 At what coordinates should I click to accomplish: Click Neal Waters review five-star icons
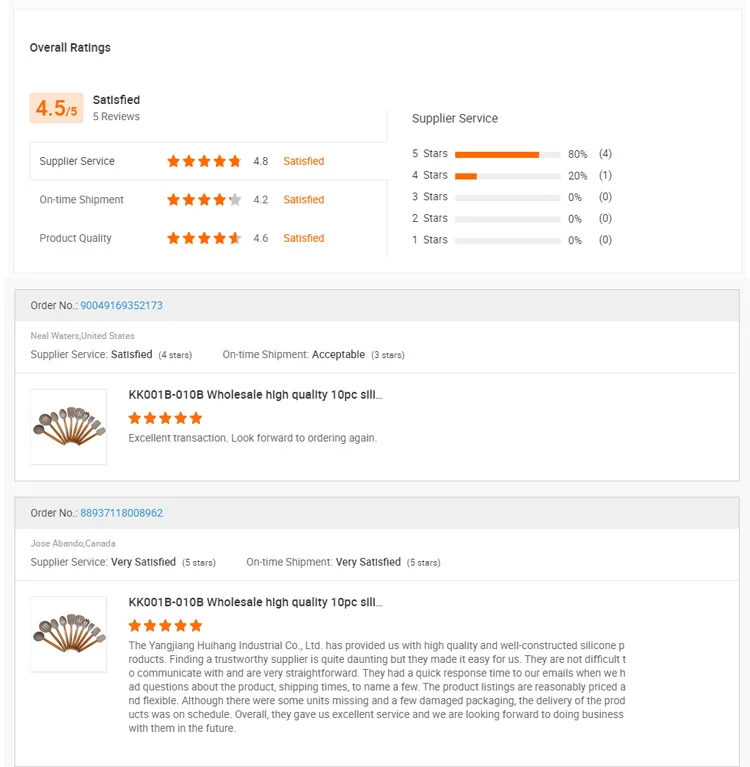(x=165, y=418)
